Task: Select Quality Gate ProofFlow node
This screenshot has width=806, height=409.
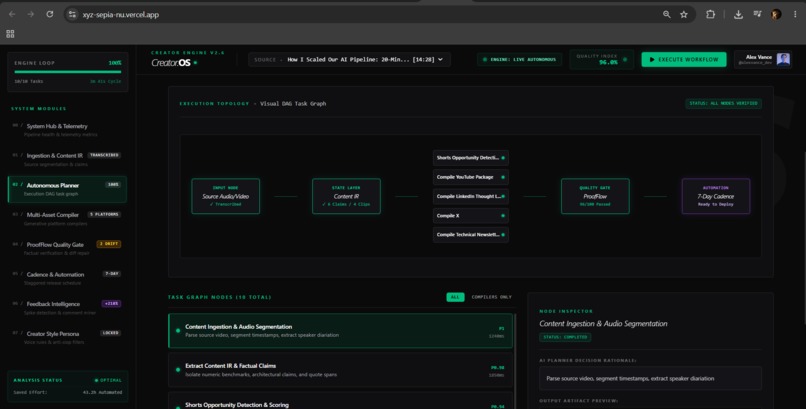Action: point(595,196)
